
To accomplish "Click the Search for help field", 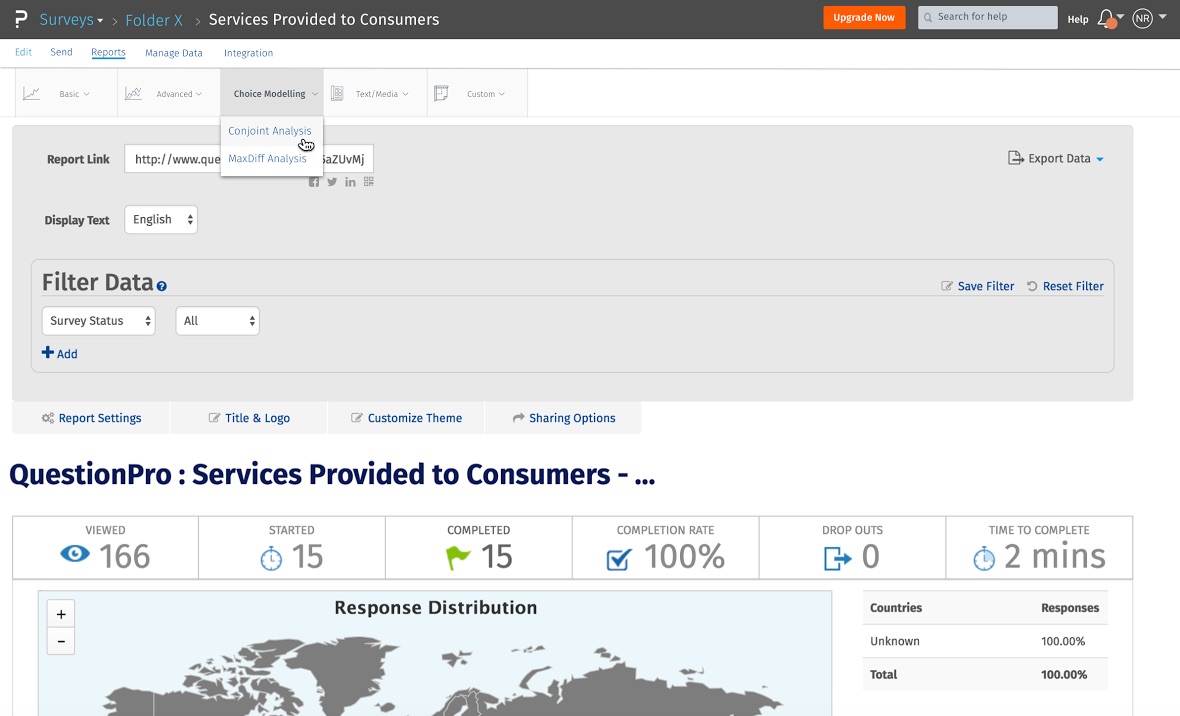I will point(987,17).
